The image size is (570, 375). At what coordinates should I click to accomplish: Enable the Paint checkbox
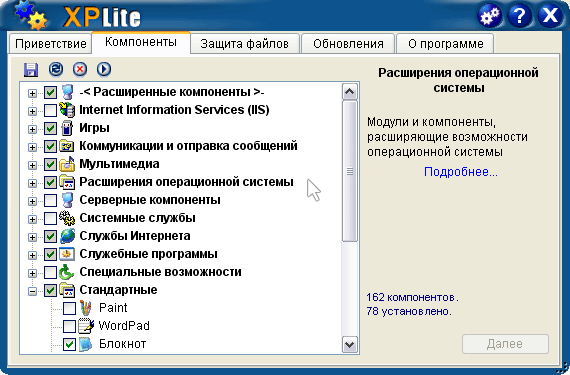pos(69,309)
